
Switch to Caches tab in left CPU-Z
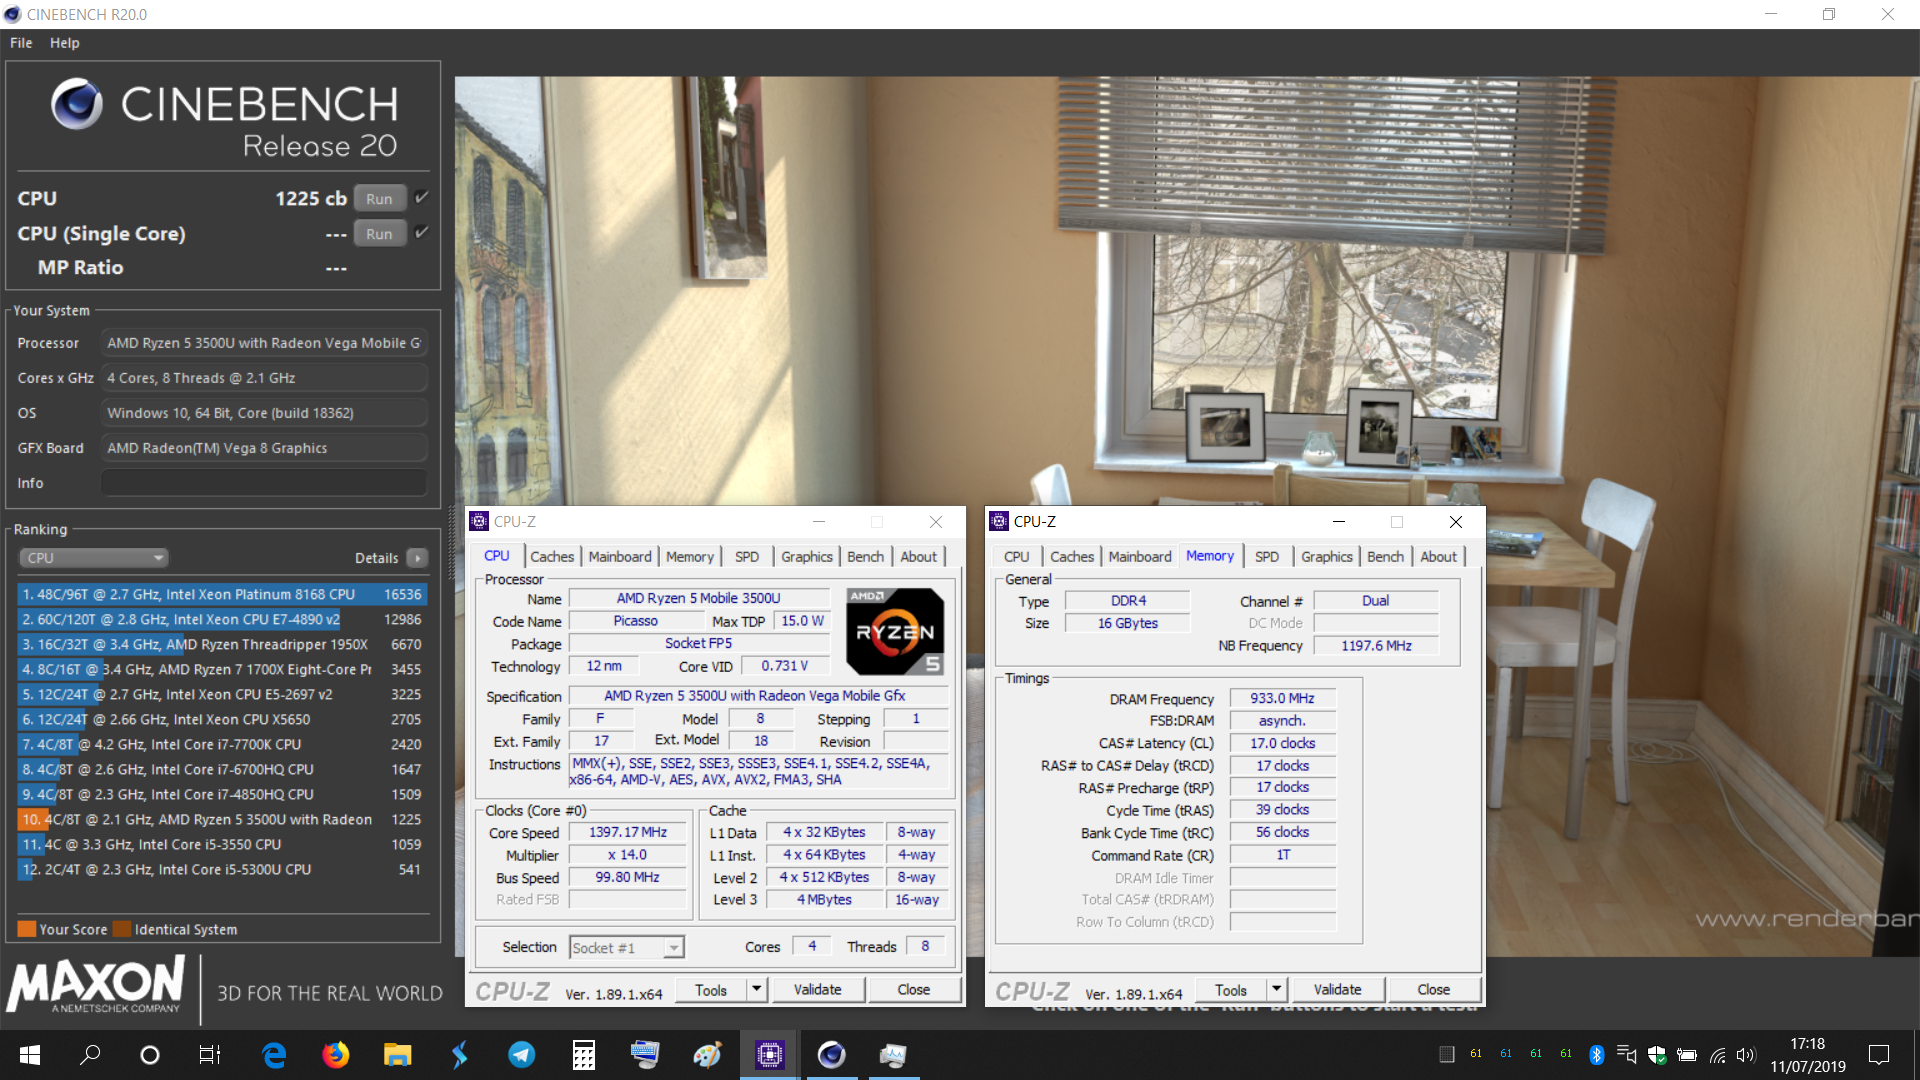[x=552, y=557]
